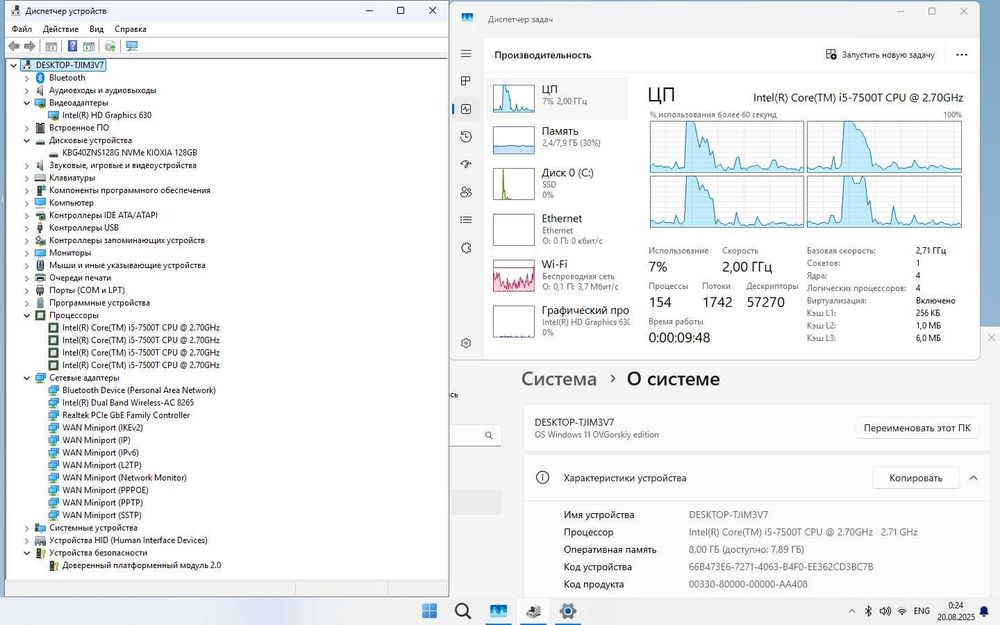Select Bluetooth Device (Personal Area Network)
This screenshot has width=1000, height=625.
click(138, 390)
